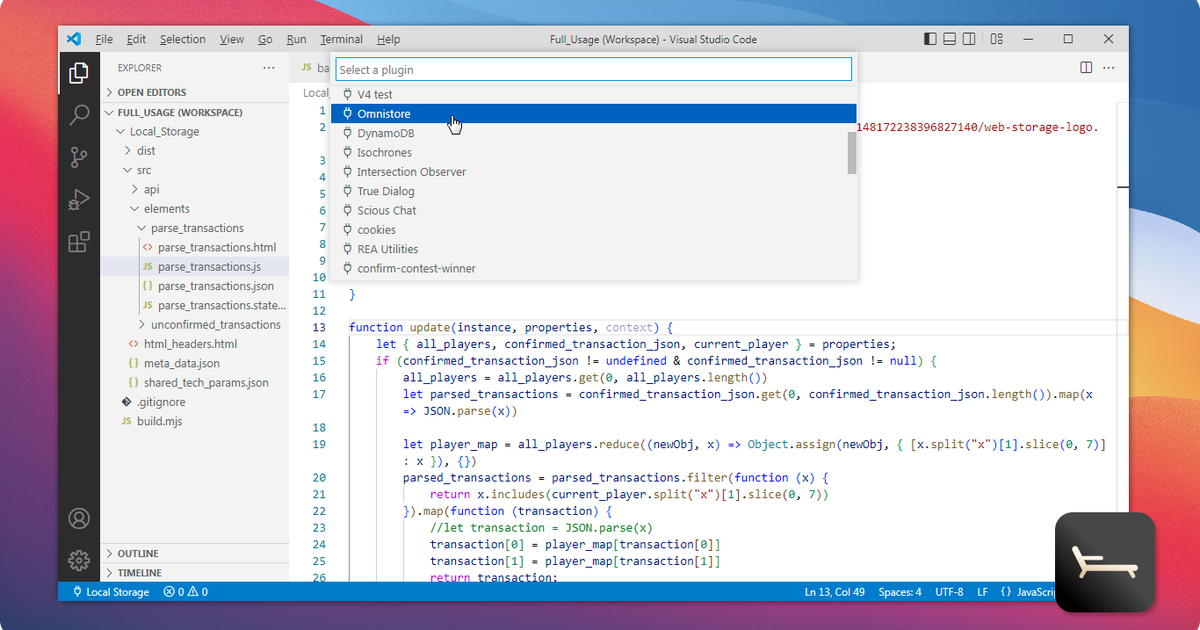Click the Select a plugin input field
Screen dimensions: 1200x630
[593, 70]
